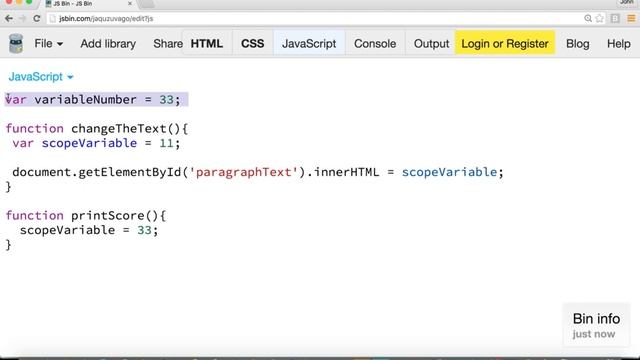The height and width of the screenshot is (360, 640).
Task: Toggle the Console panel
Action: [375, 44]
